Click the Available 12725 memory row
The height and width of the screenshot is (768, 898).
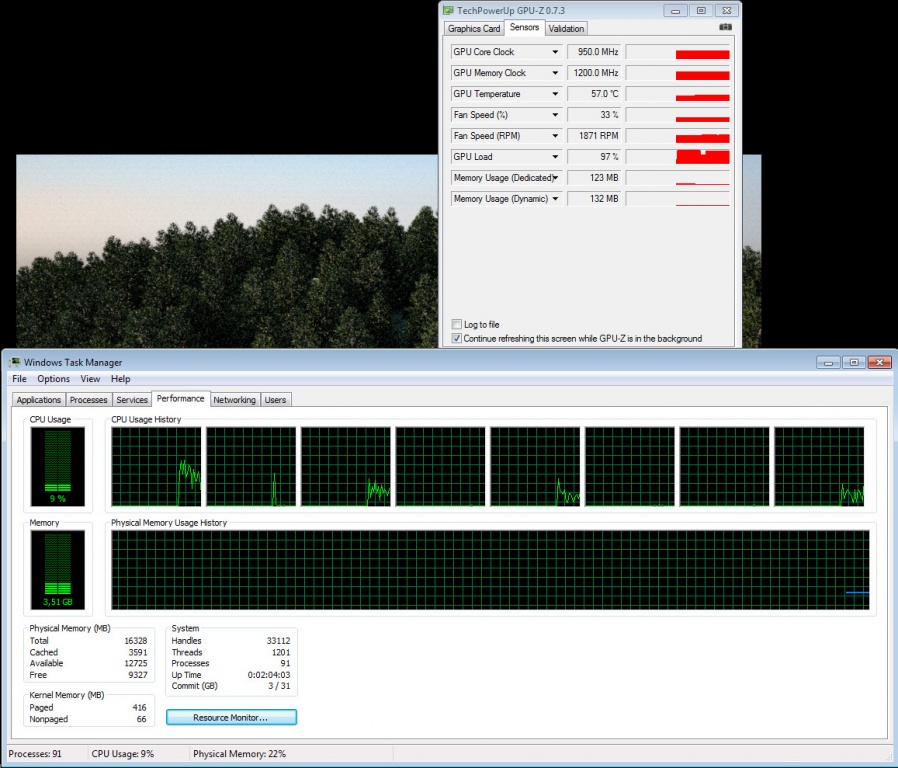pyautogui.click(x=89, y=663)
